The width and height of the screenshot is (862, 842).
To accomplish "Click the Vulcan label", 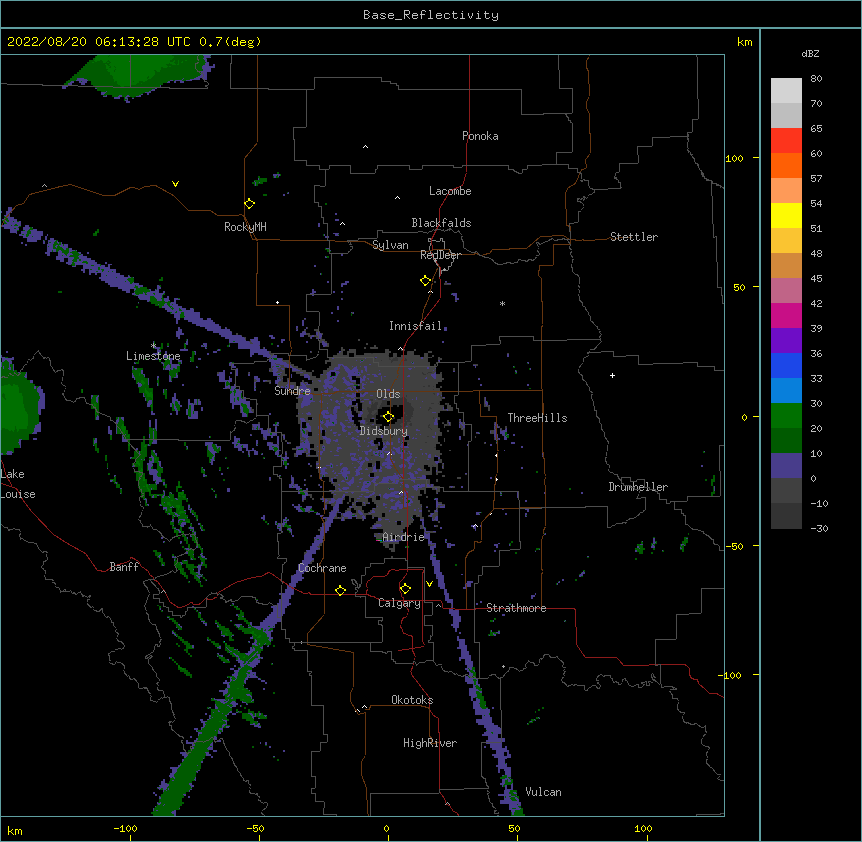I will 543,792.
